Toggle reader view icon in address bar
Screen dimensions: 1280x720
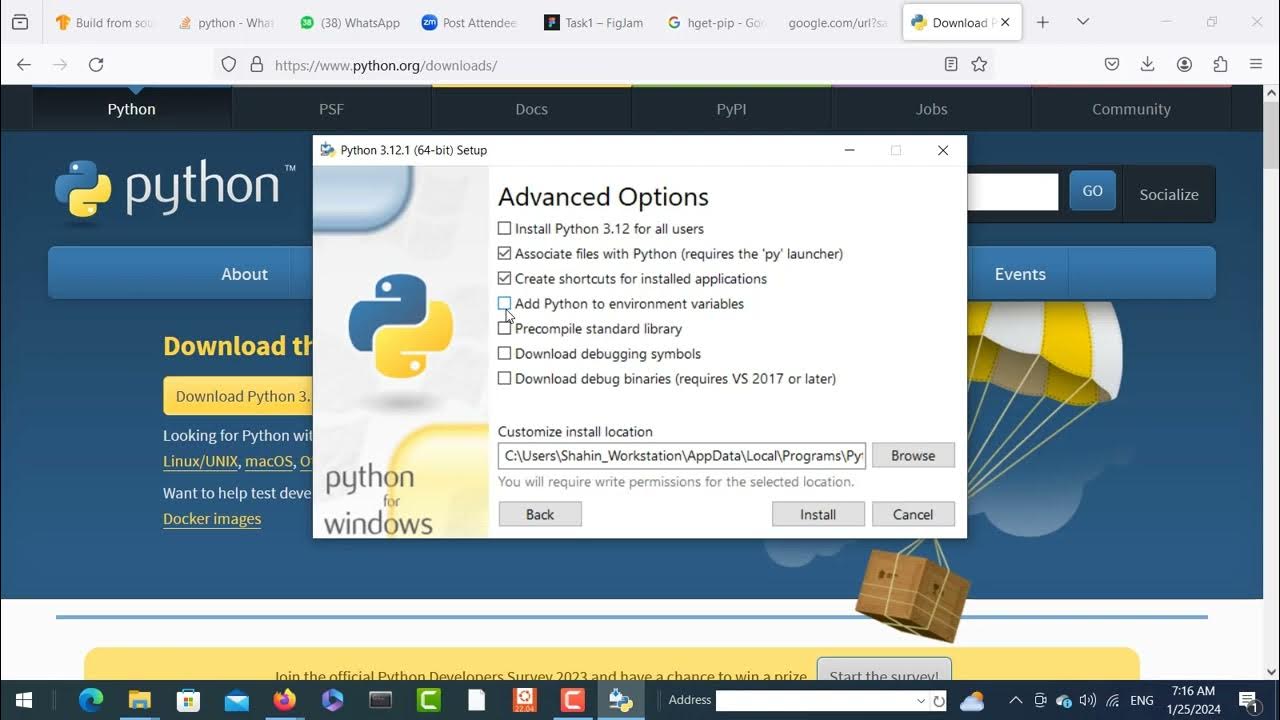click(951, 64)
